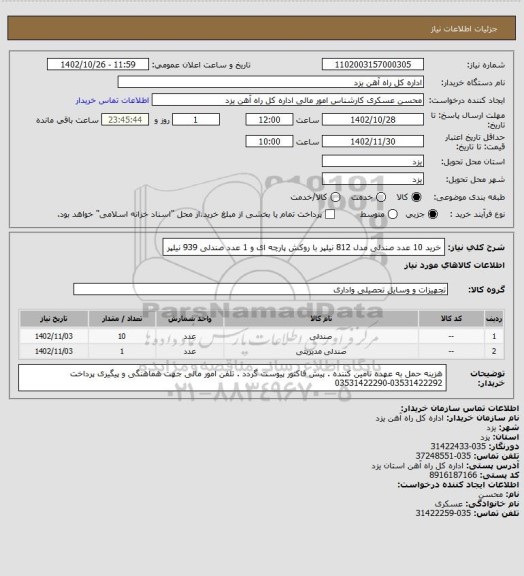Viewport: 524px width, 576px height.
Task: Select the کالا radio button
Action: tap(416, 197)
